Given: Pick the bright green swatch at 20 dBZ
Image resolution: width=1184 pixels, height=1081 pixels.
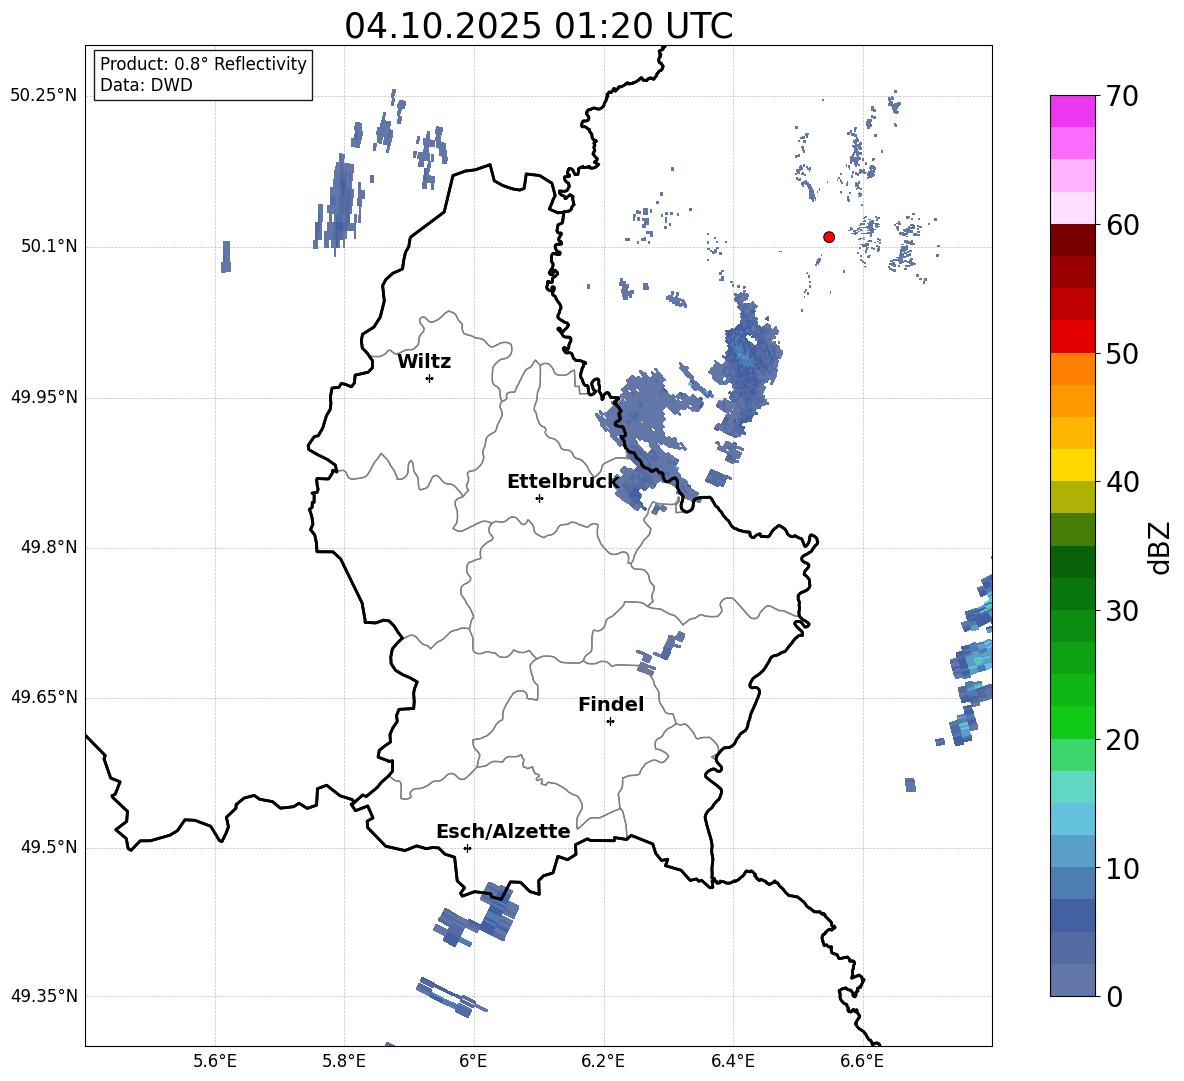Looking at the screenshot, I should point(1073,723).
